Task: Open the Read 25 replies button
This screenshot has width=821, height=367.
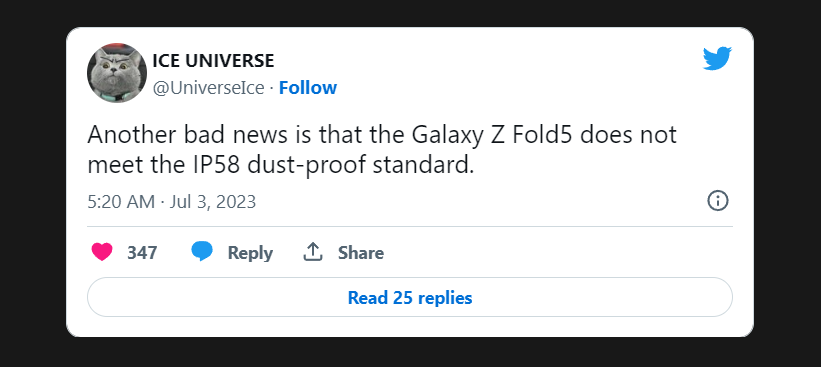Action: 410,297
